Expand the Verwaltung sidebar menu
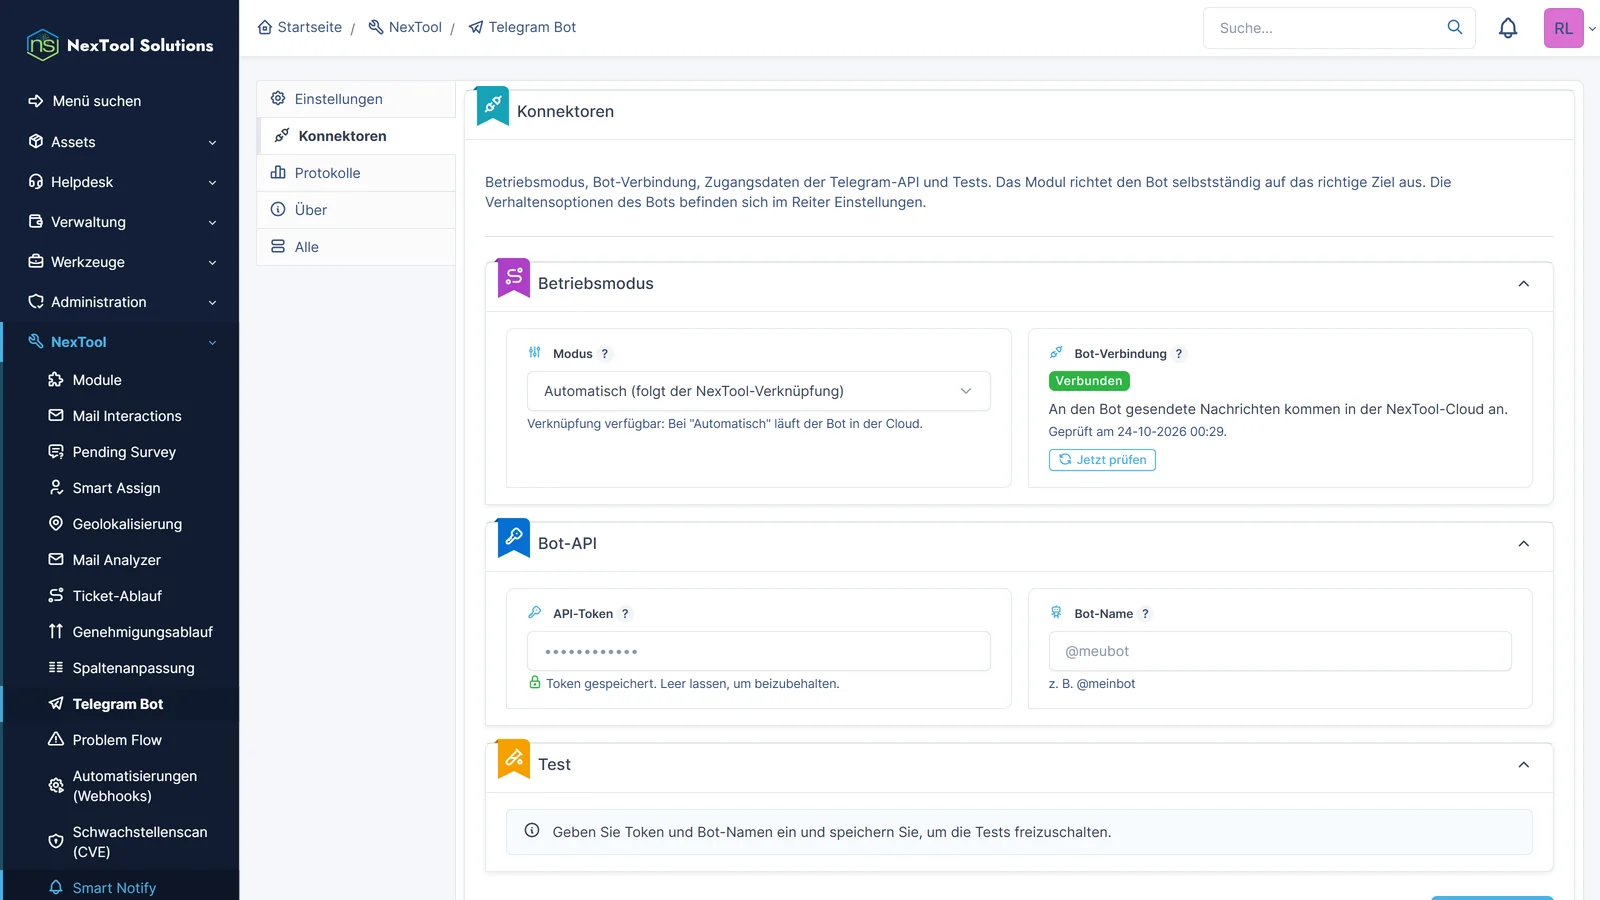 tap(120, 222)
